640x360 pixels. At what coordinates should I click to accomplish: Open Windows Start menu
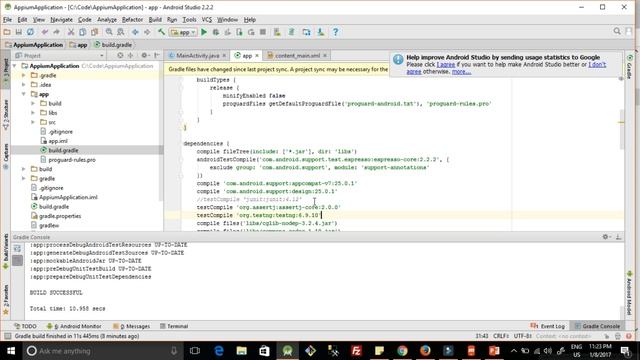point(11,351)
